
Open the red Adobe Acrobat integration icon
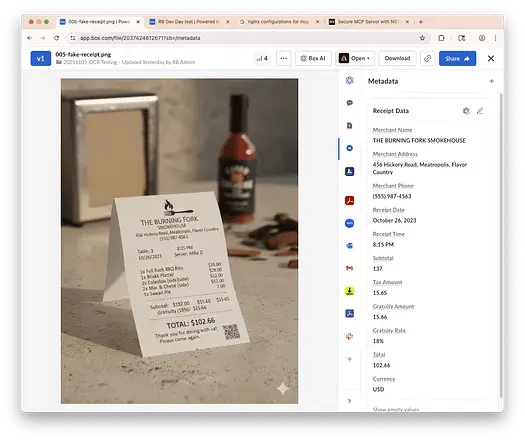pos(349,200)
